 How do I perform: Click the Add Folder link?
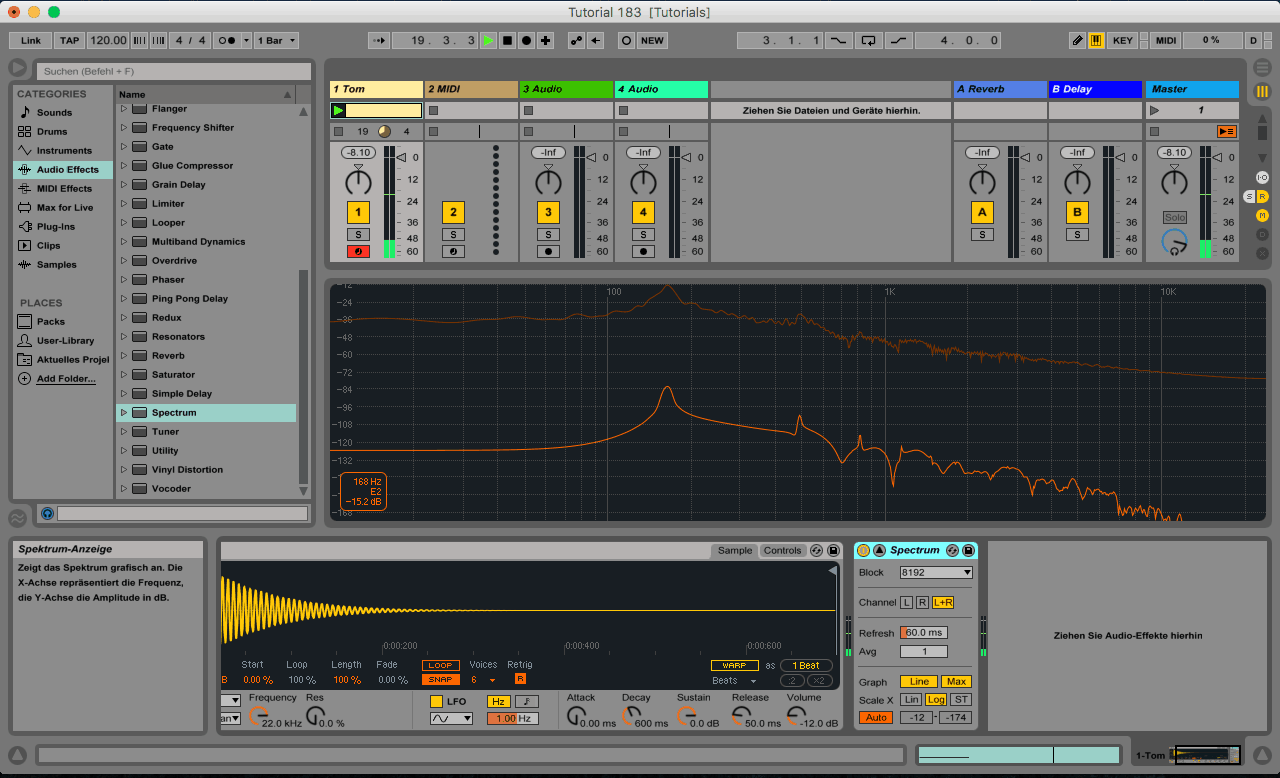pyautogui.click(x=66, y=379)
